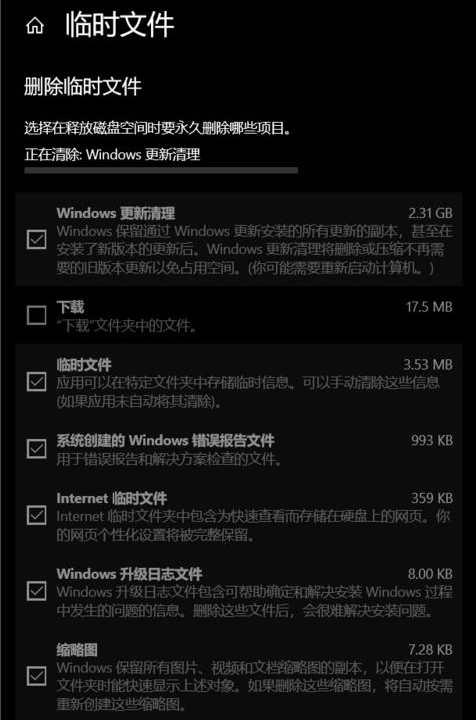Viewport: 476px width, 720px height.
Task: Click the cleanup progress bar
Action: [161, 170]
